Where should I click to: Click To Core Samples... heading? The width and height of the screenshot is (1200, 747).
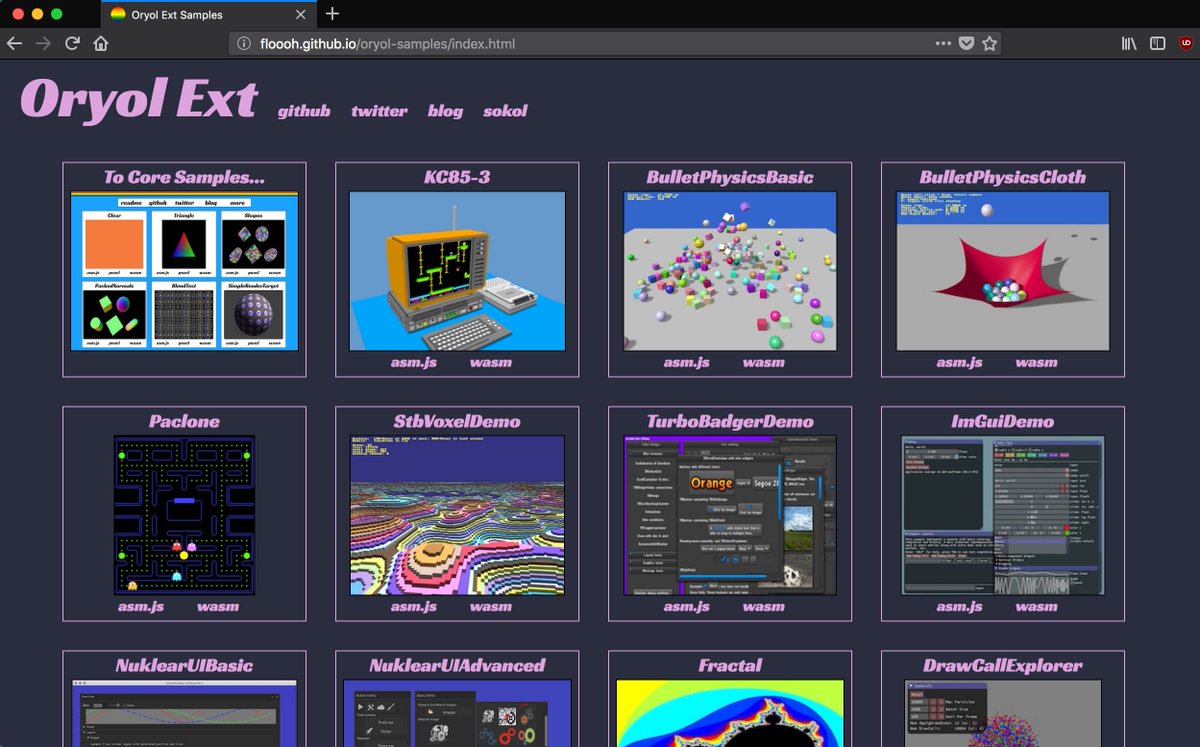(x=184, y=177)
